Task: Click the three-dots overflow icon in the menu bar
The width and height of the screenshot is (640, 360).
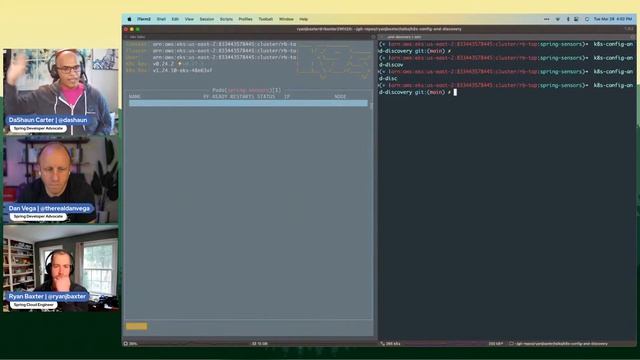Action: 547,19
